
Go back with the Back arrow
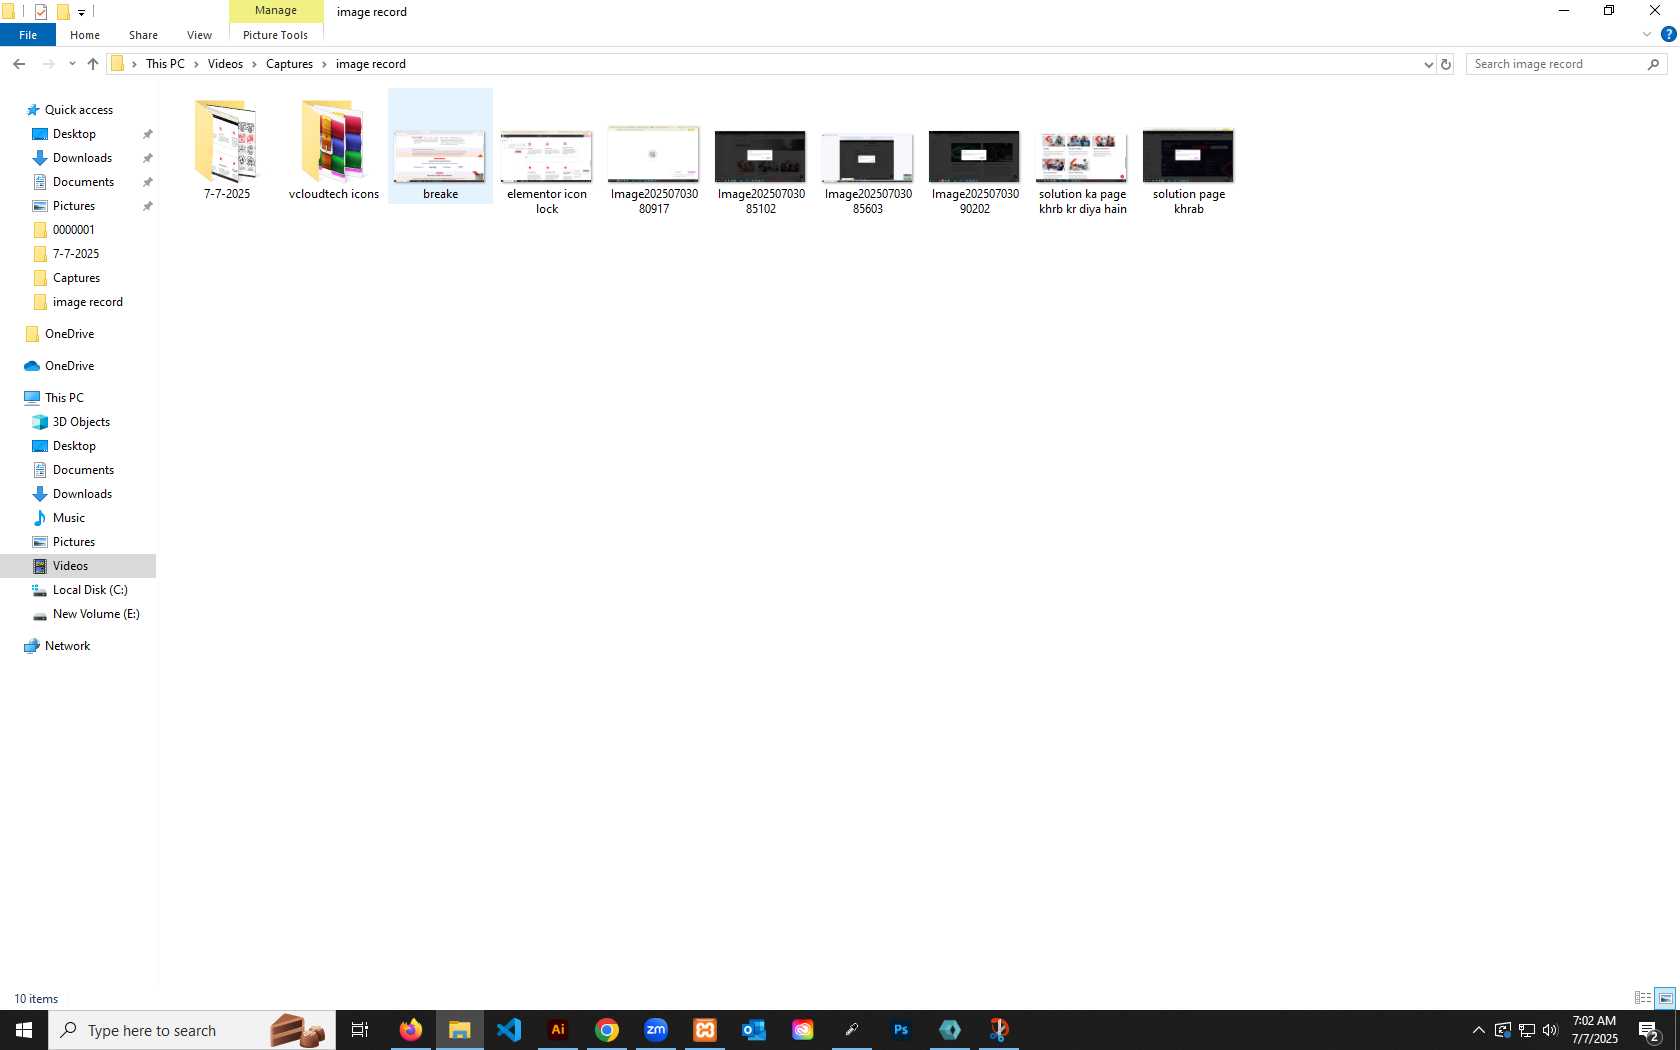pos(19,64)
